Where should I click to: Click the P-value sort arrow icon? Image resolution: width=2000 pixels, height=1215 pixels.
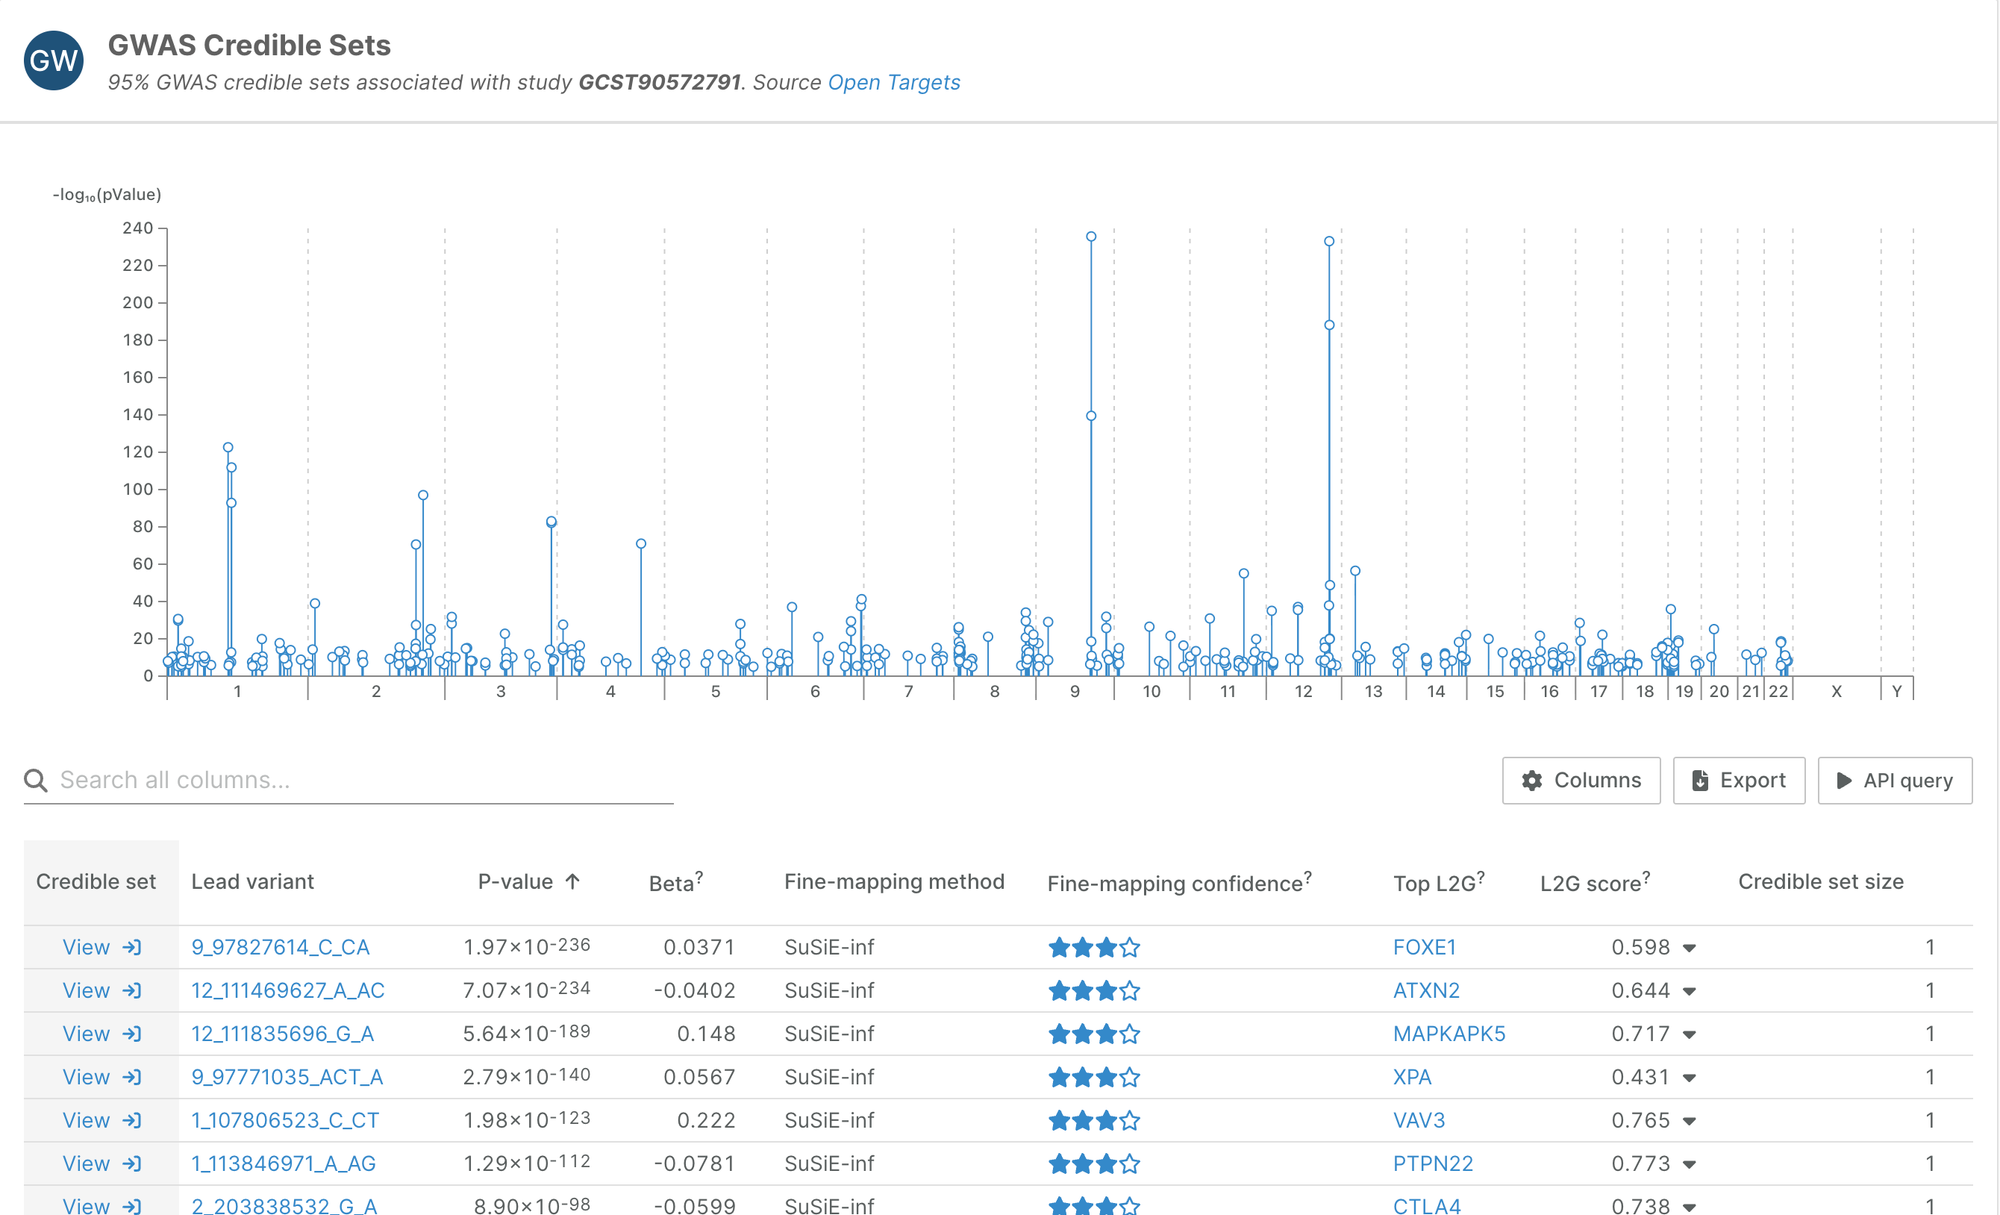(x=573, y=882)
